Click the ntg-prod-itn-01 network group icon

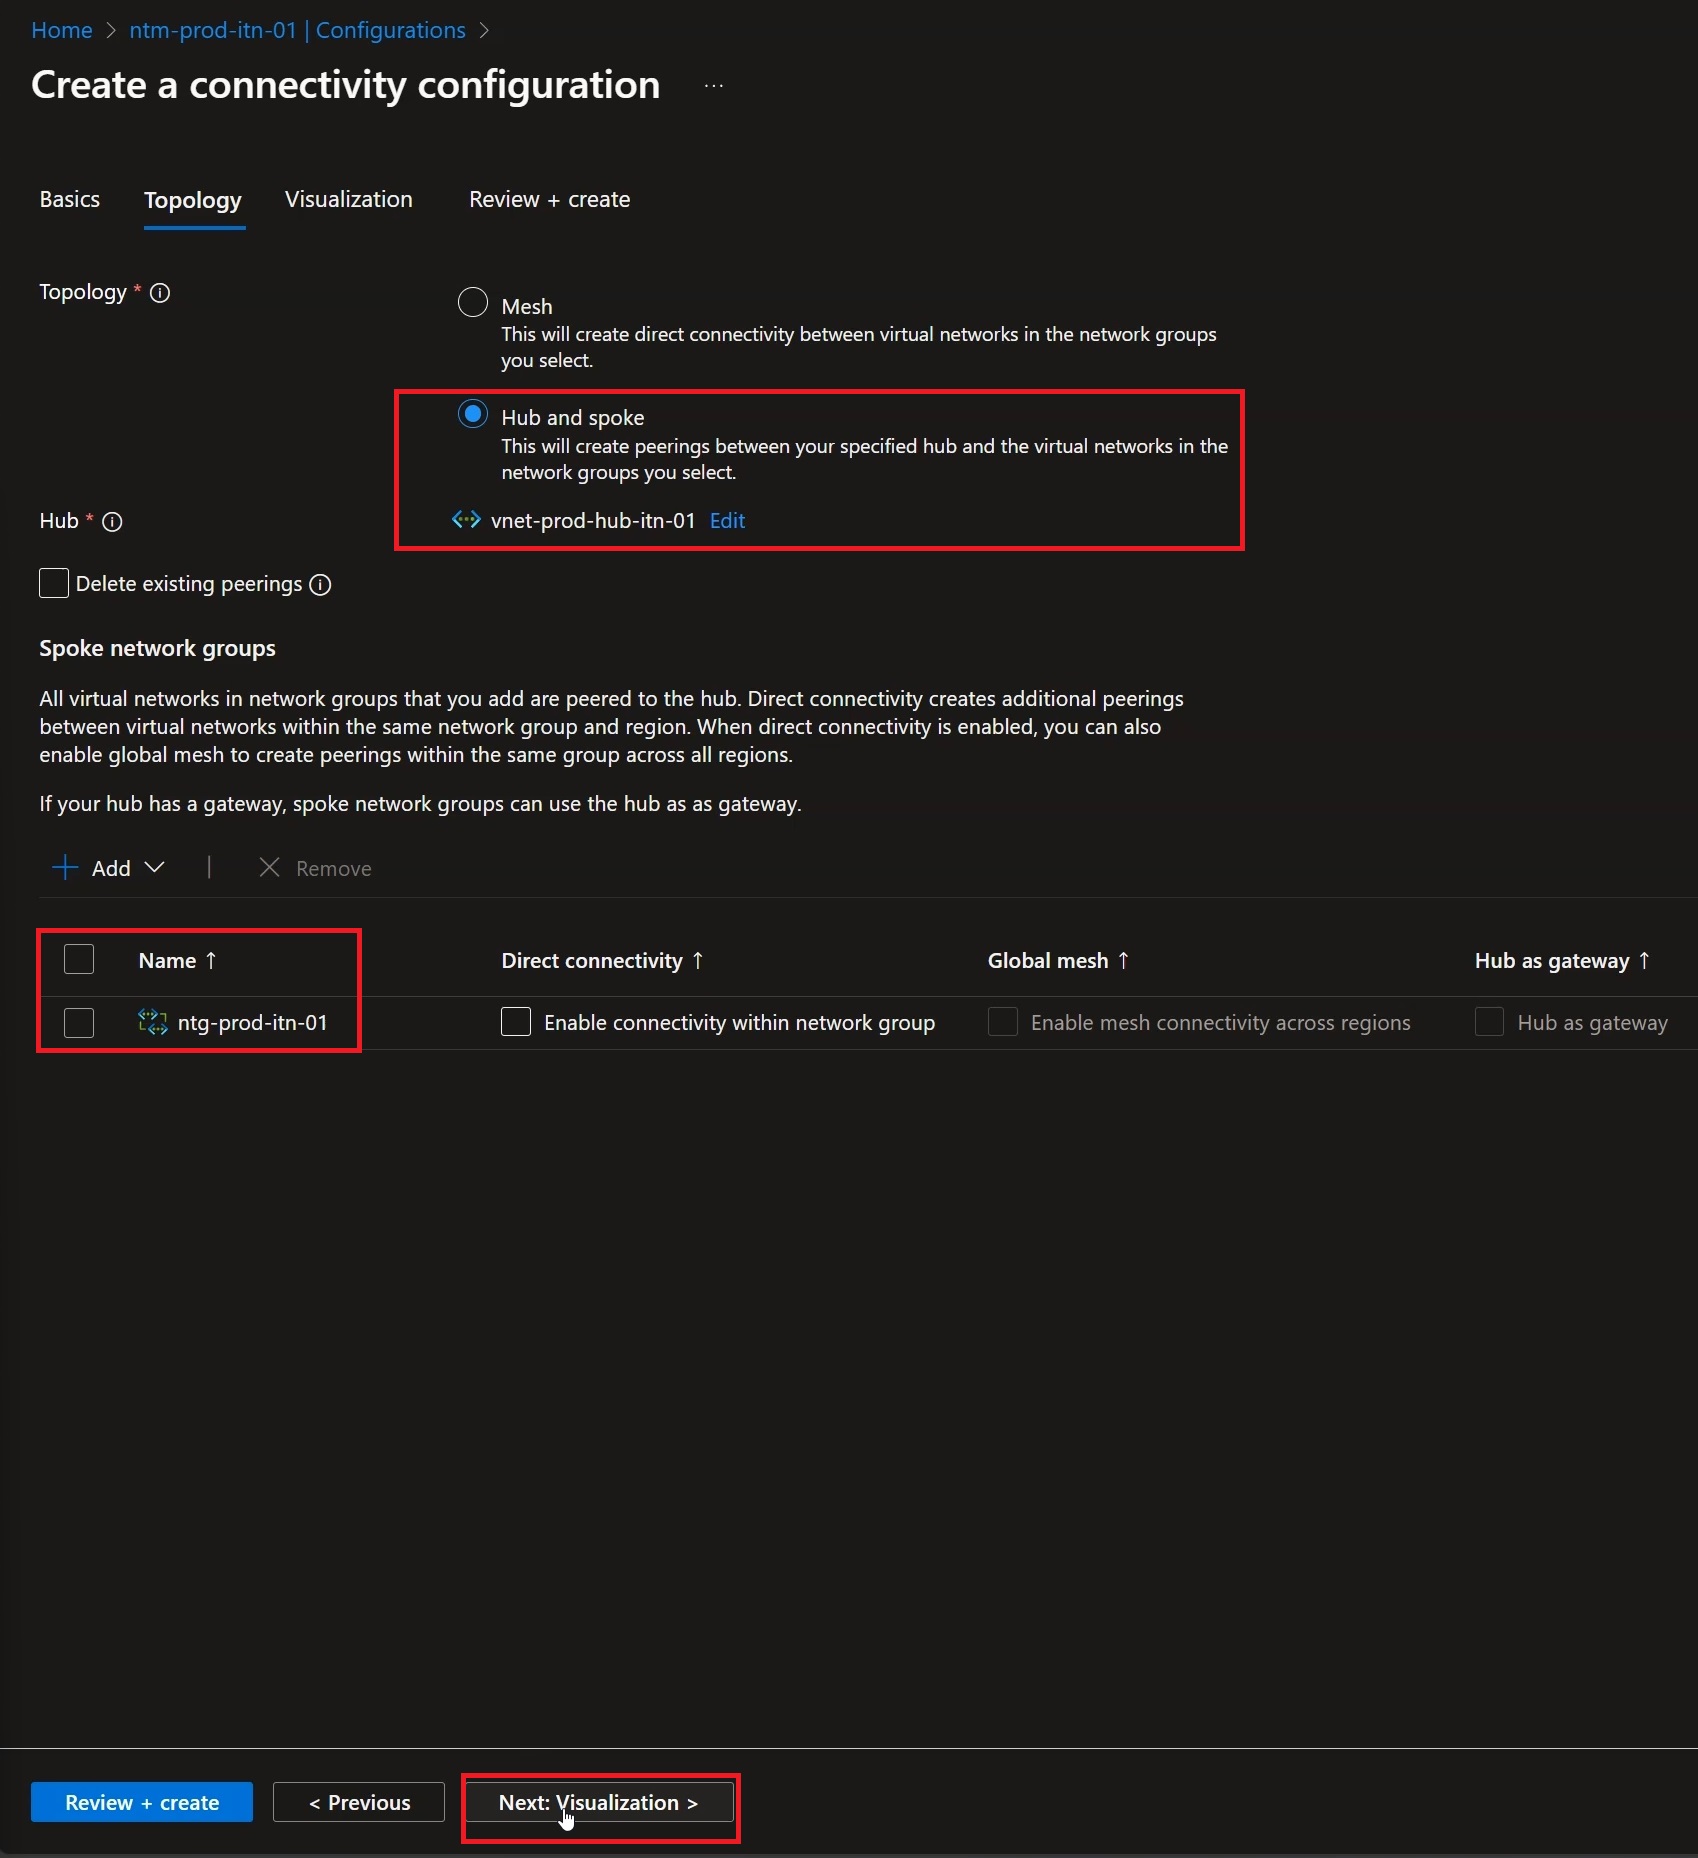152,1022
